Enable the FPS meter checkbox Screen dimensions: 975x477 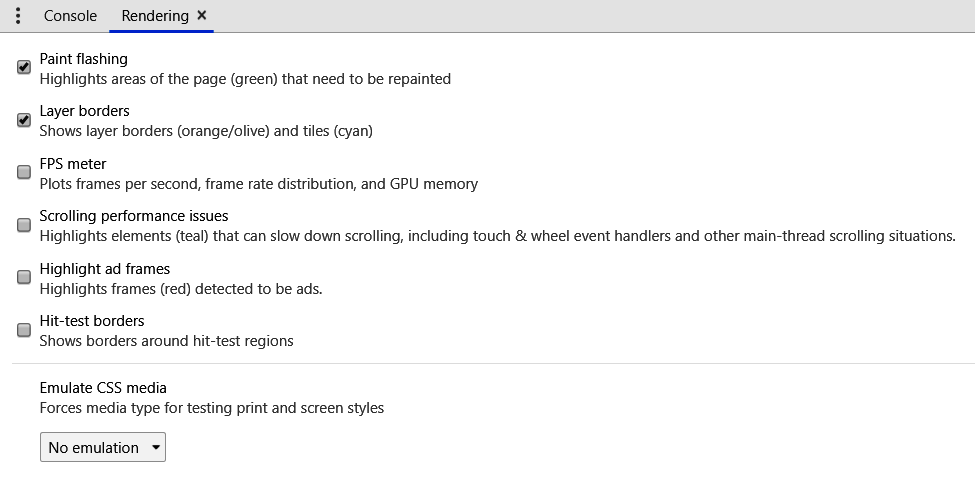tap(24, 172)
